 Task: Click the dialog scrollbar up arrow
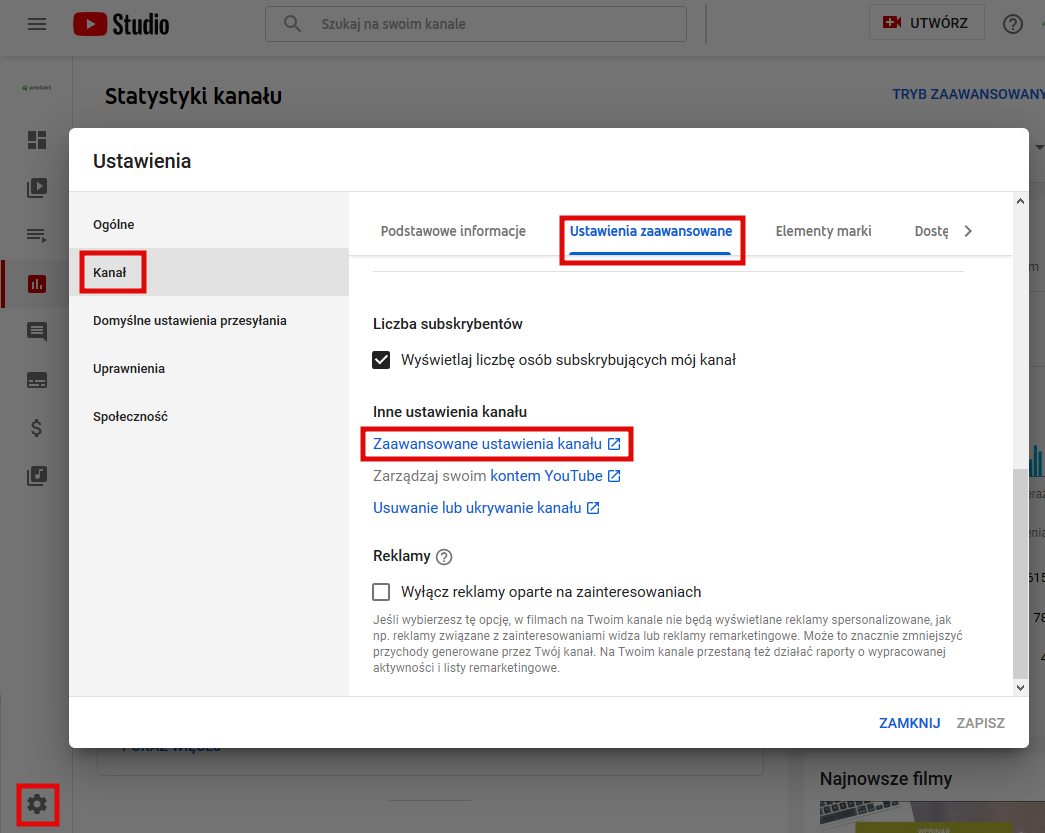[x=1020, y=201]
